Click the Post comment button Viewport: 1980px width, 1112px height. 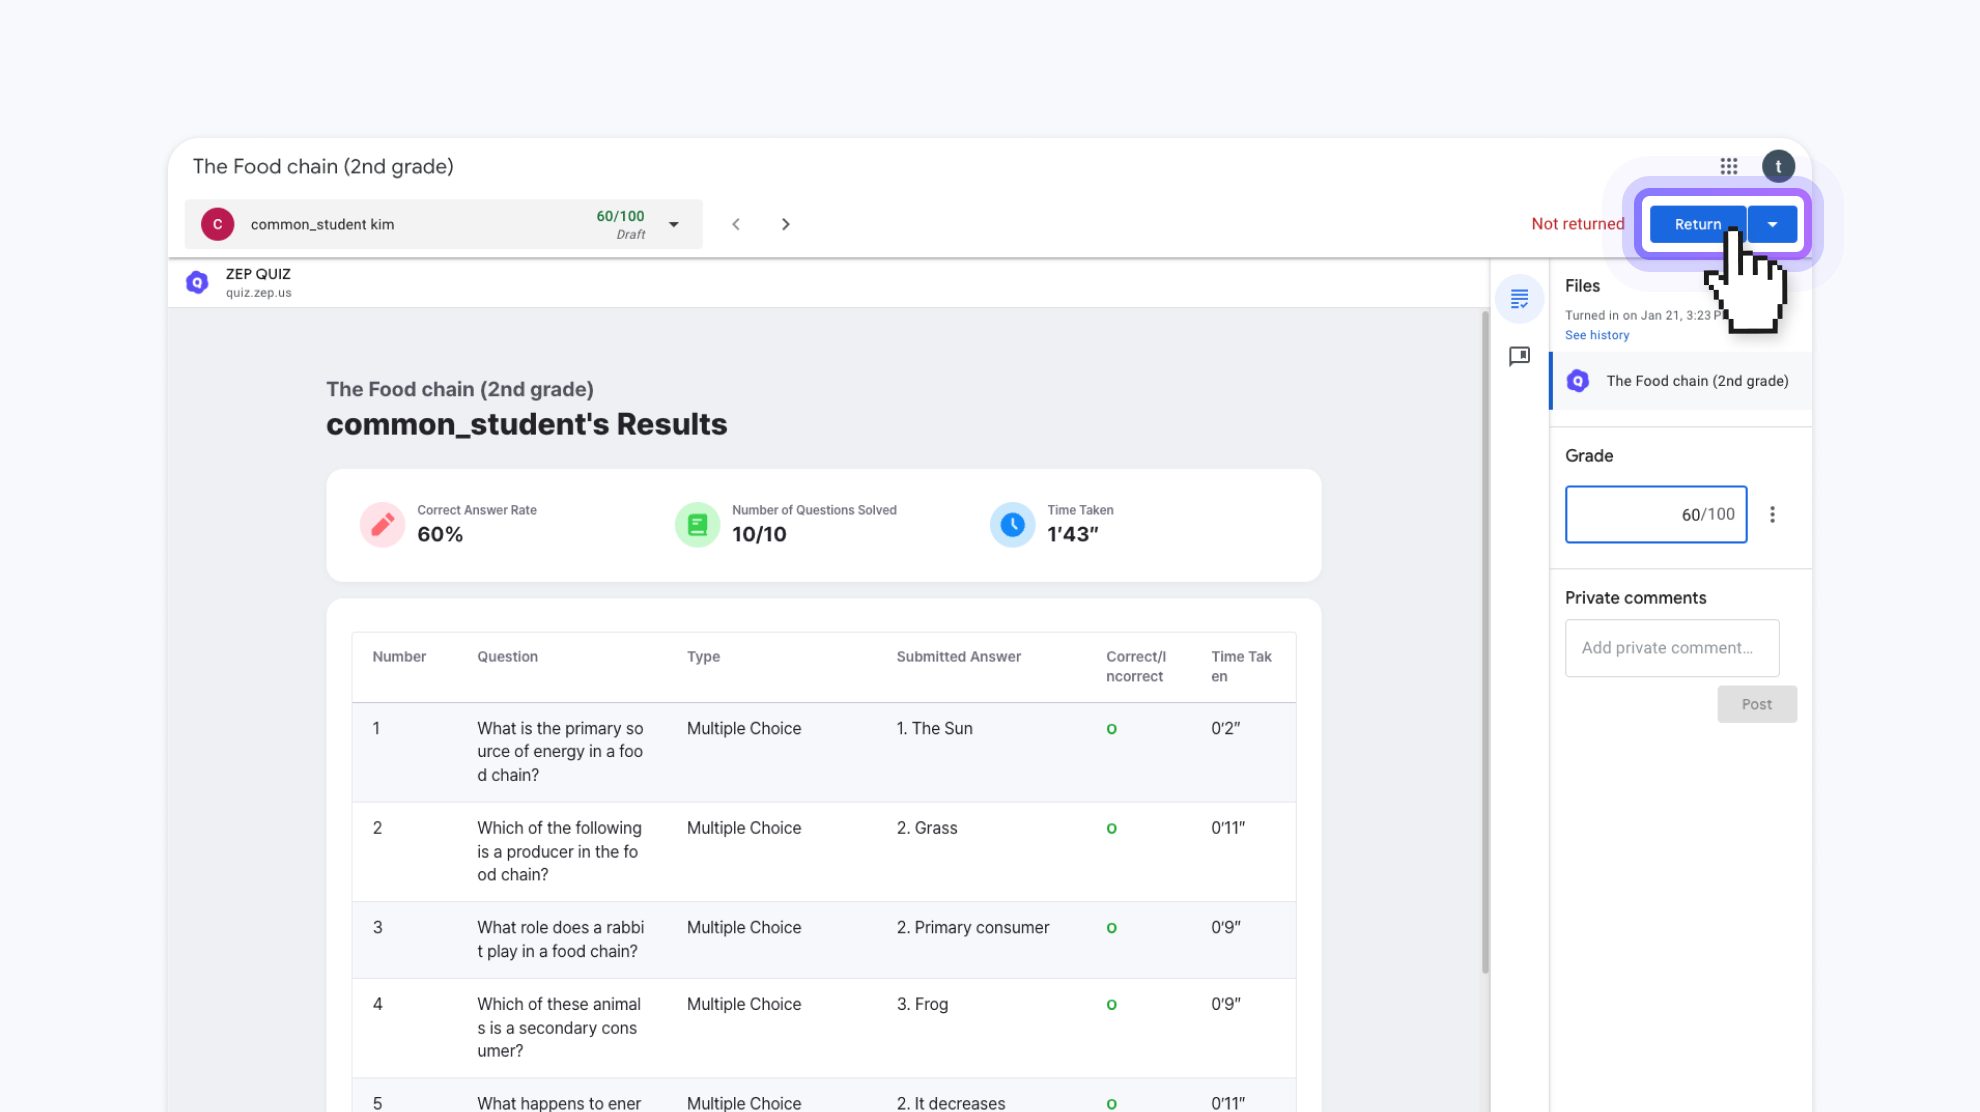(1756, 704)
